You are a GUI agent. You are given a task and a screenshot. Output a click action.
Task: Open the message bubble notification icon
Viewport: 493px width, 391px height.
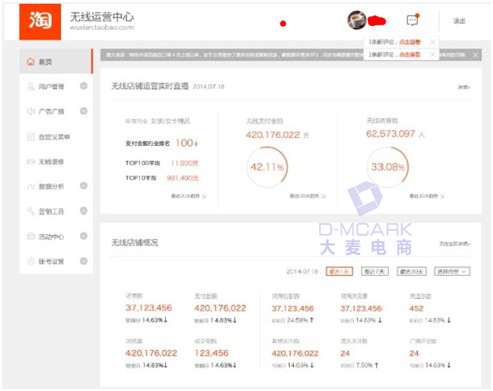tap(413, 20)
